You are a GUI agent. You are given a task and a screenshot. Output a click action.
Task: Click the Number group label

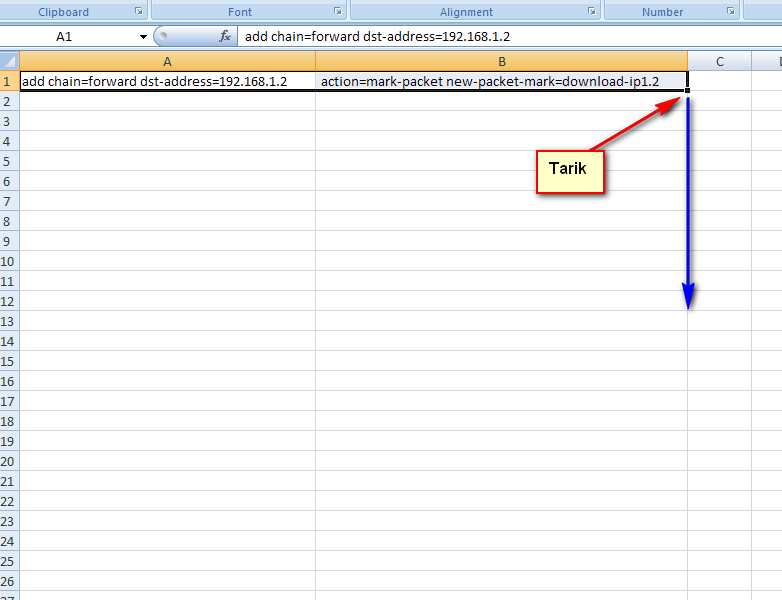[662, 12]
